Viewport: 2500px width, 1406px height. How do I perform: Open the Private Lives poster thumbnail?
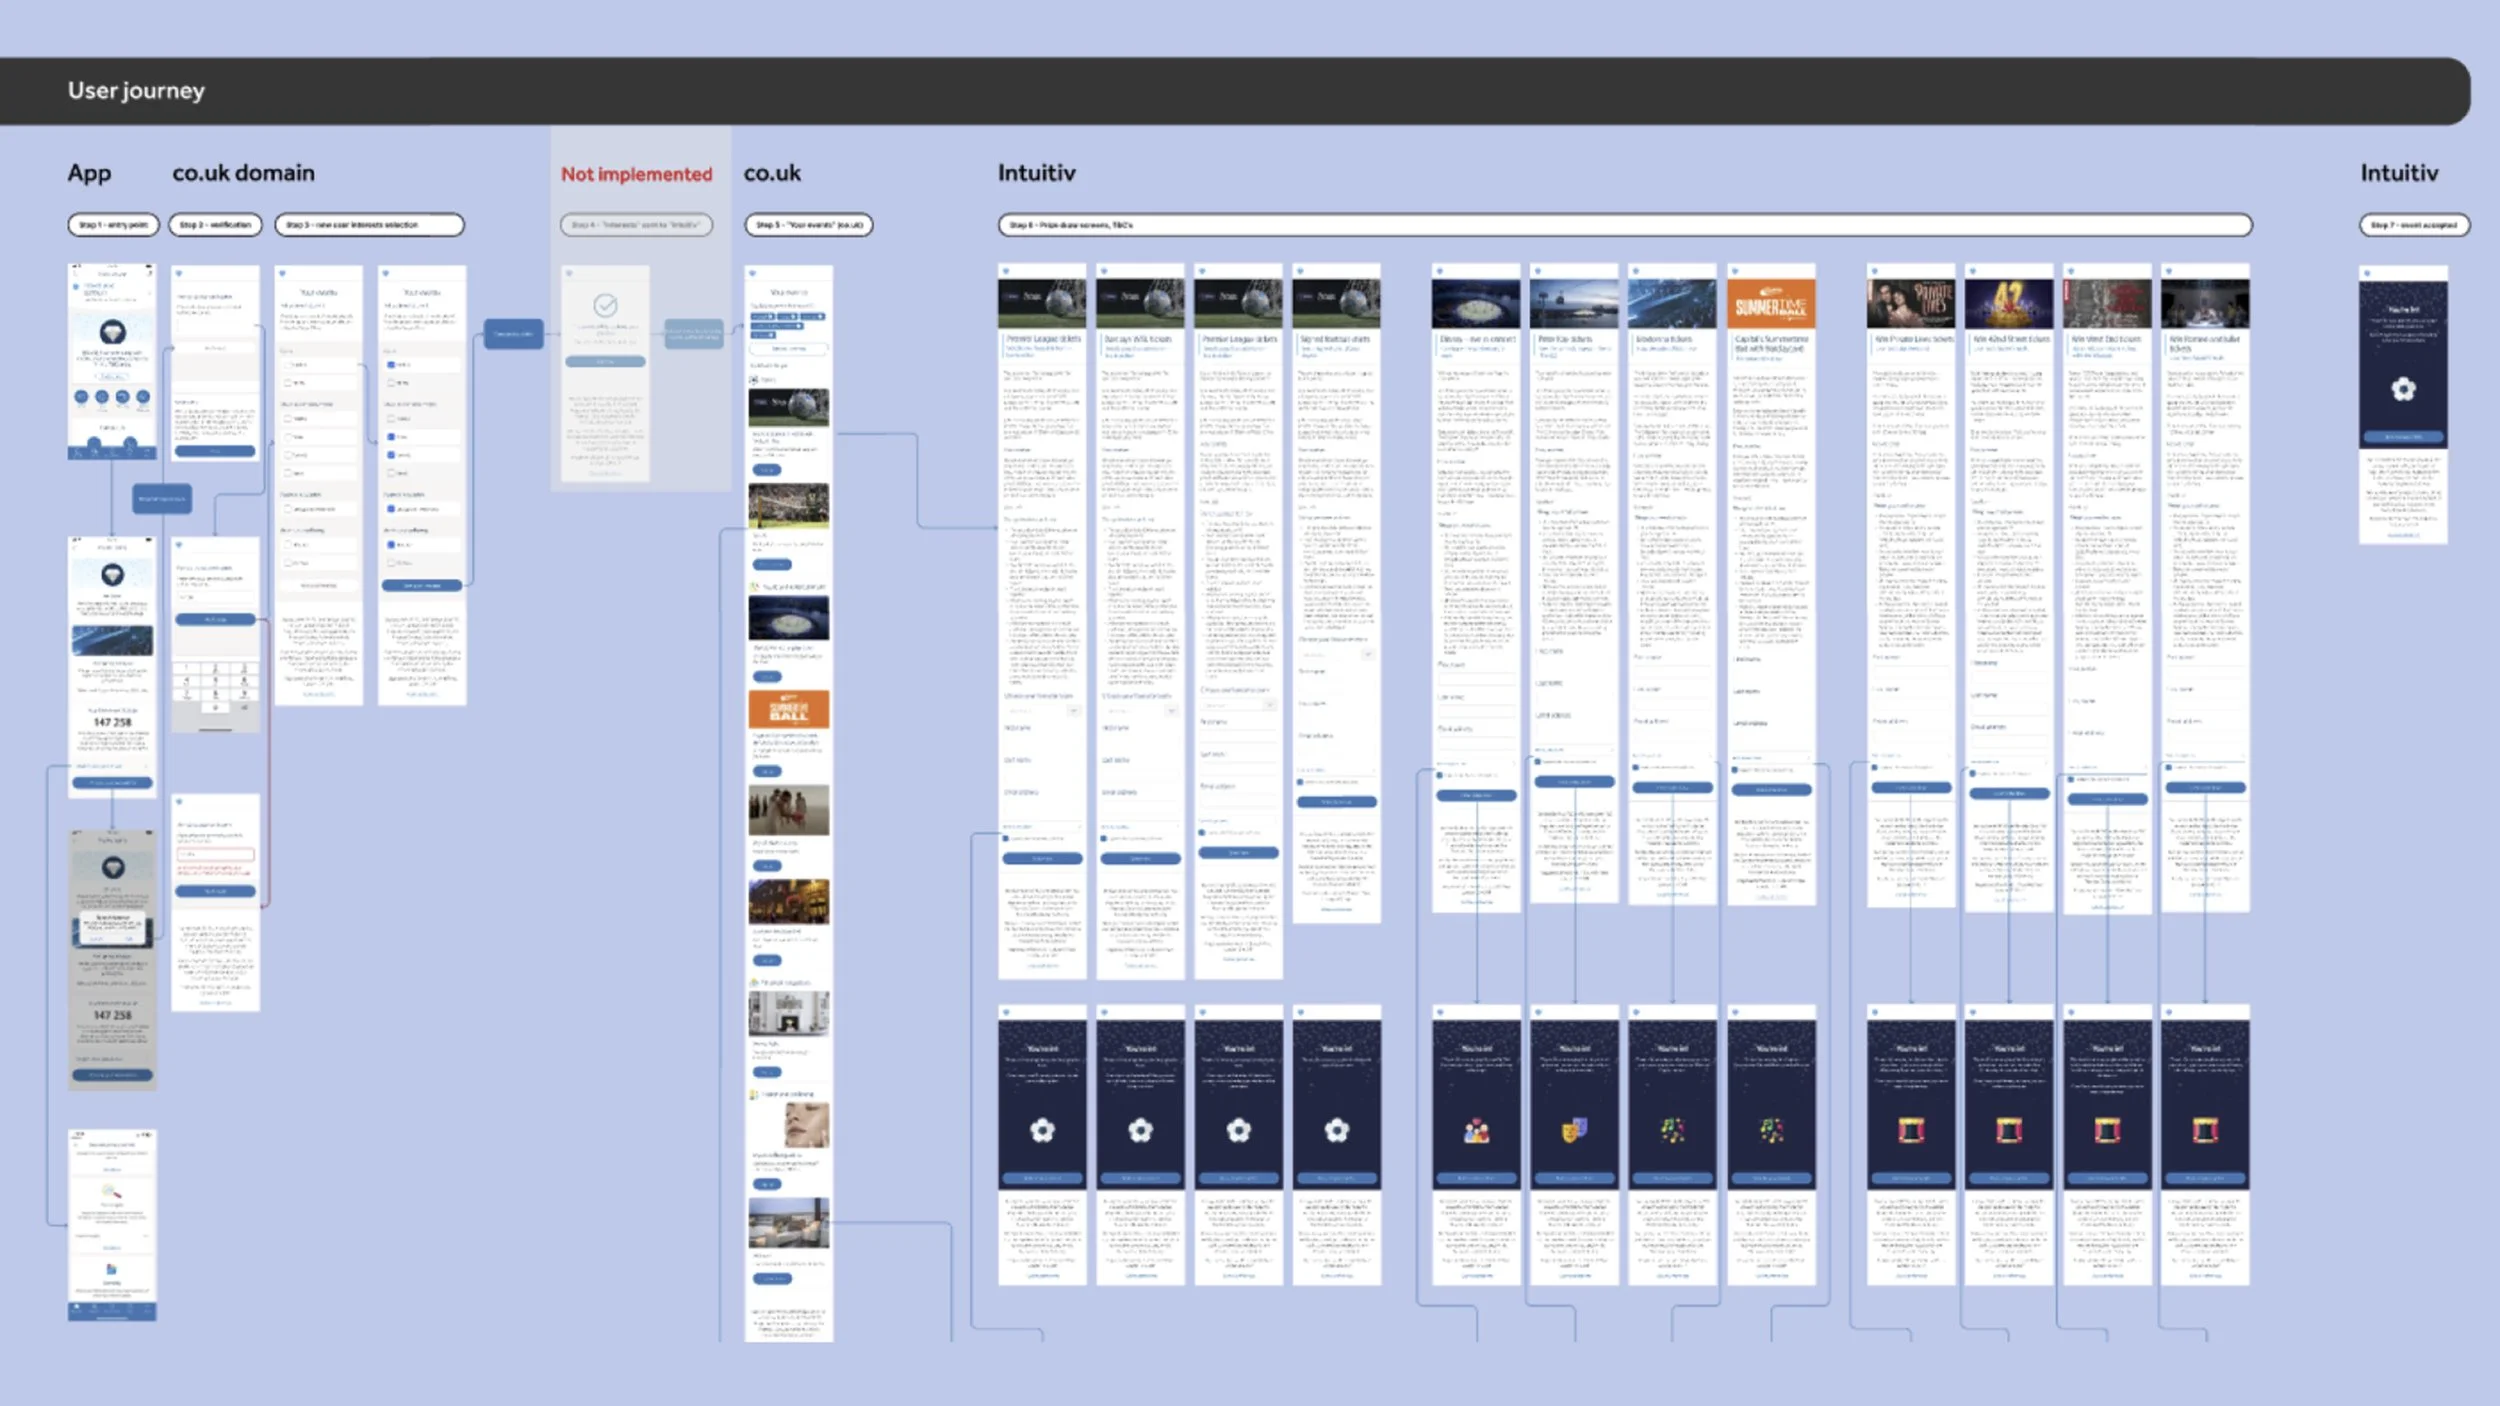click(1911, 304)
